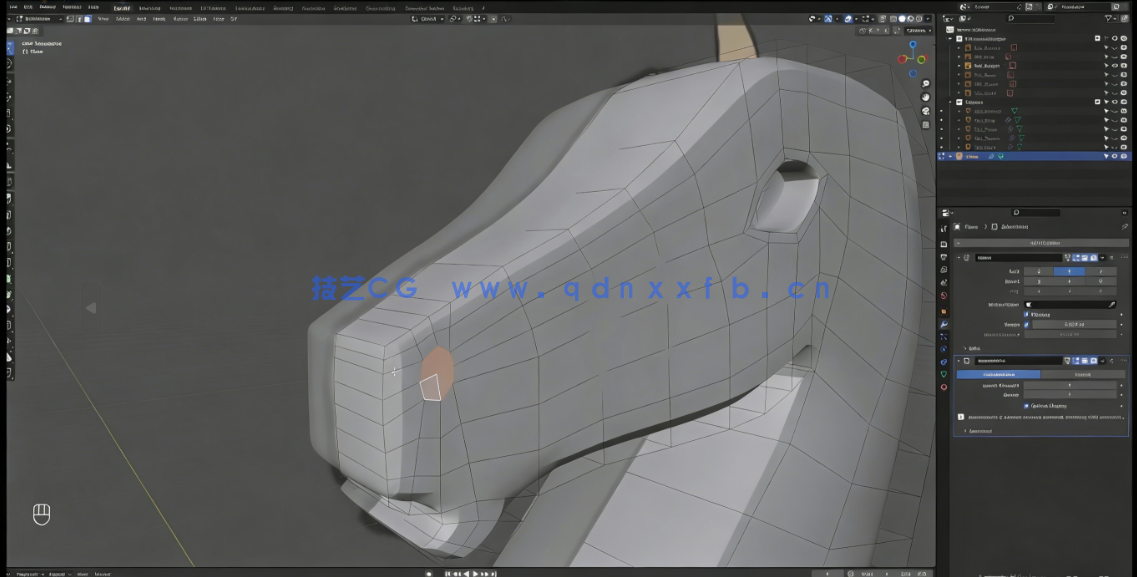Screen dimensions: 1137x577
Task: Enable the Optimal Display checkbox
Action: point(1025,405)
